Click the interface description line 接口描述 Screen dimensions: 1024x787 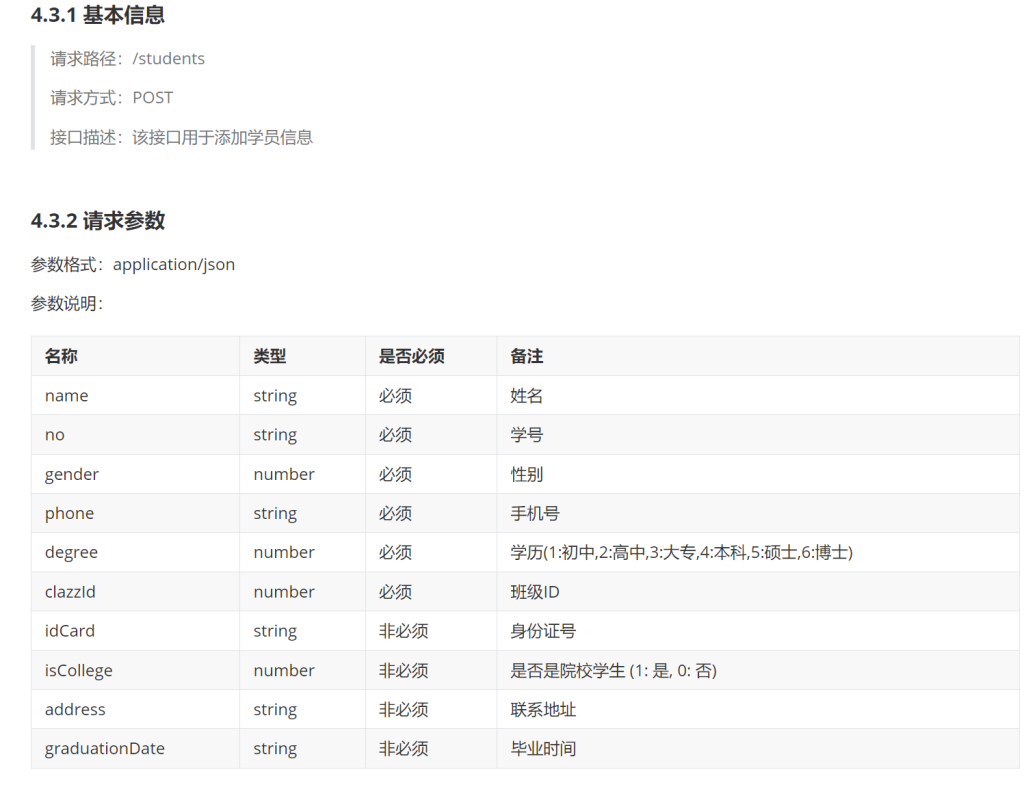pos(181,137)
